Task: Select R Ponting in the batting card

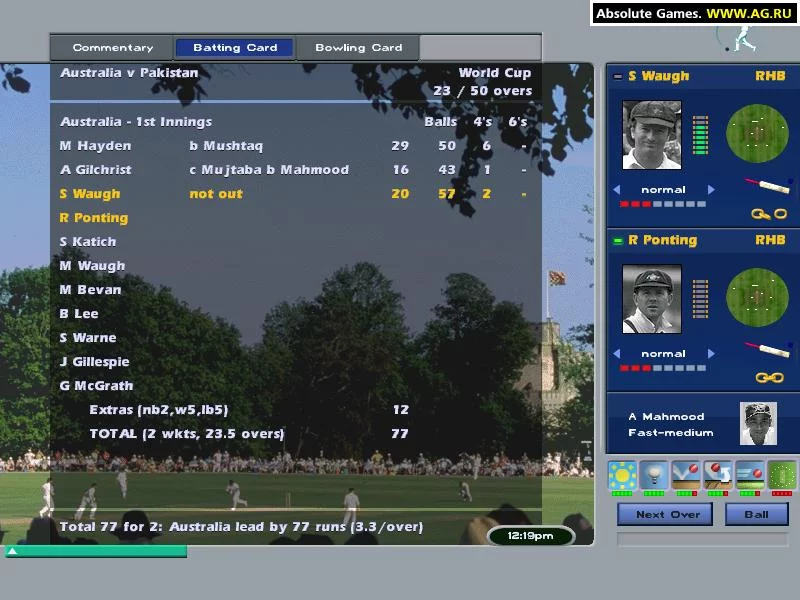Action: pos(94,218)
